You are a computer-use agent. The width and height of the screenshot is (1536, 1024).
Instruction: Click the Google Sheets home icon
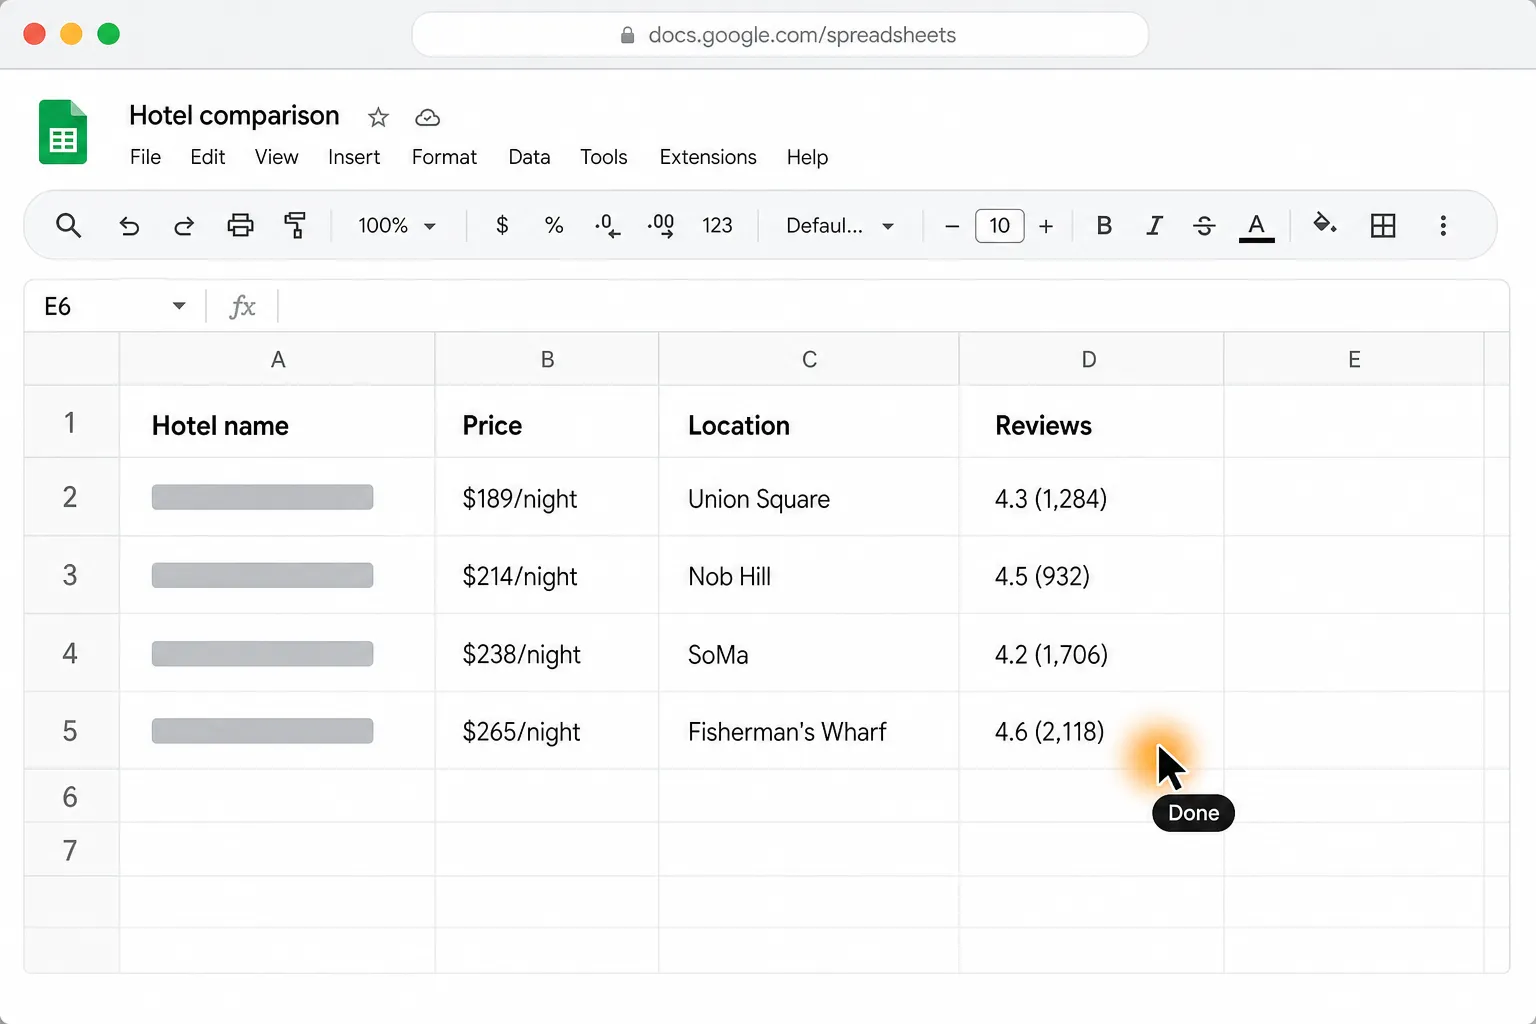pos(63,132)
